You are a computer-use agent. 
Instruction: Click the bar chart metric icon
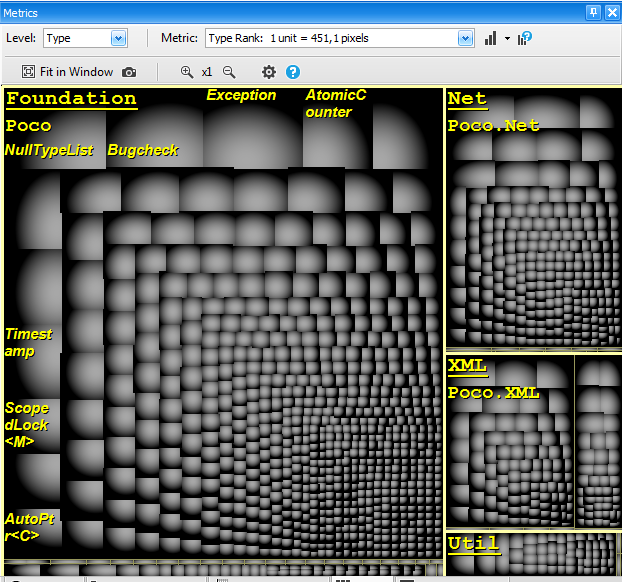pyautogui.click(x=491, y=38)
